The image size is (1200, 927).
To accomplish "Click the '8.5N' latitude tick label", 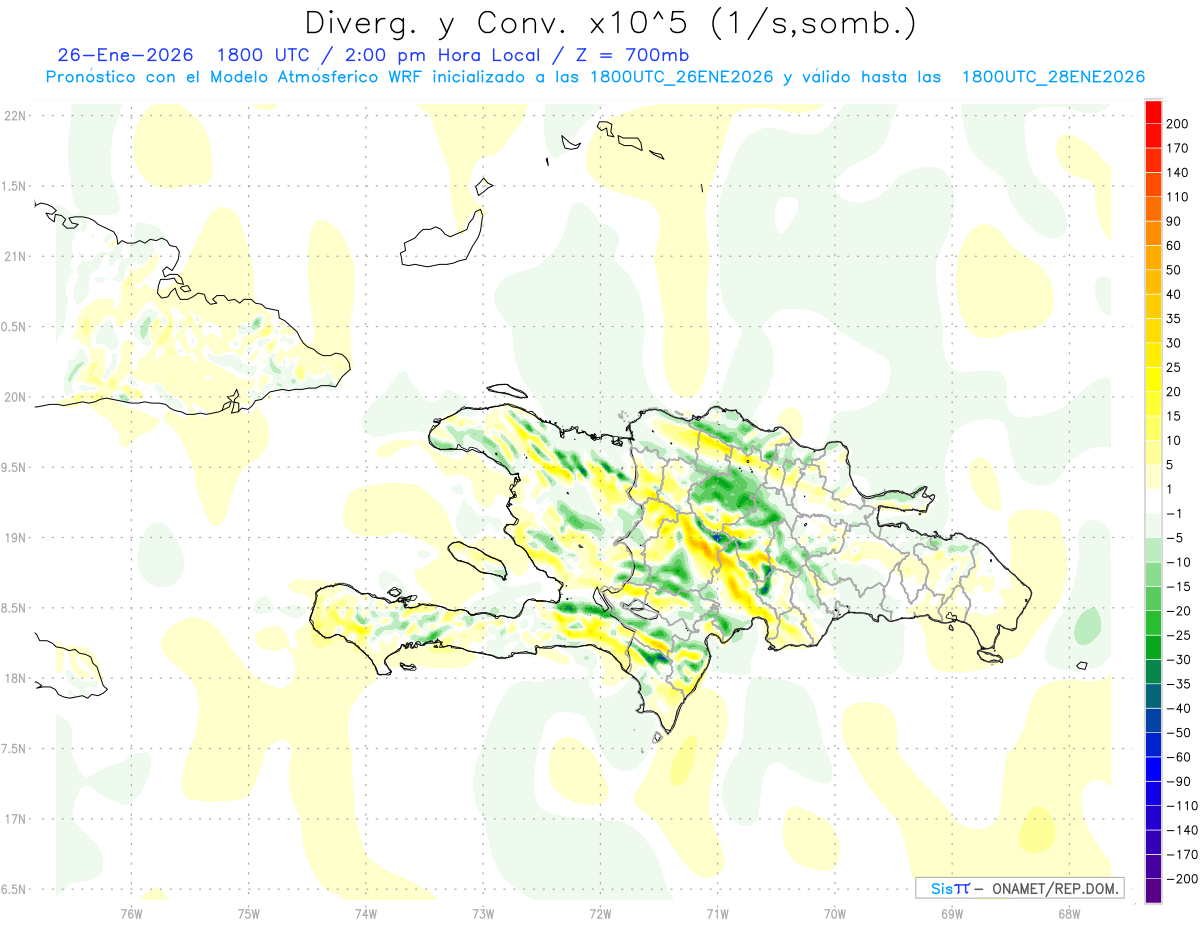I will point(14,608).
